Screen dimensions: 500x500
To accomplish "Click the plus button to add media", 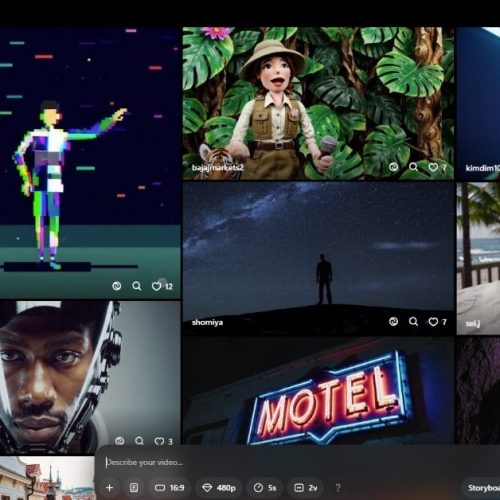I will [x=109, y=488].
